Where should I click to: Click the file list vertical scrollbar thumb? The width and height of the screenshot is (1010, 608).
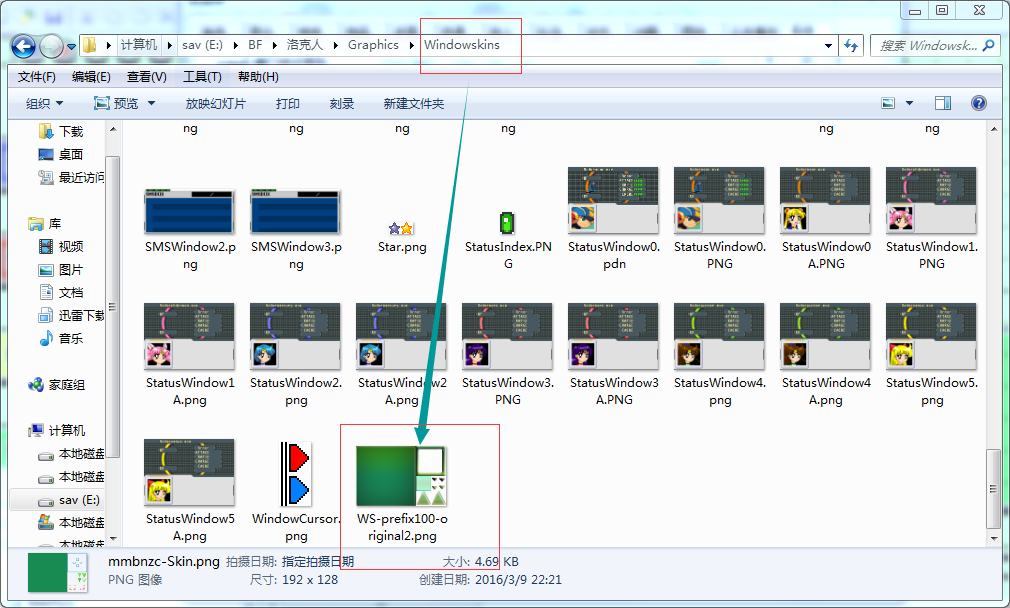pos(993,489)
